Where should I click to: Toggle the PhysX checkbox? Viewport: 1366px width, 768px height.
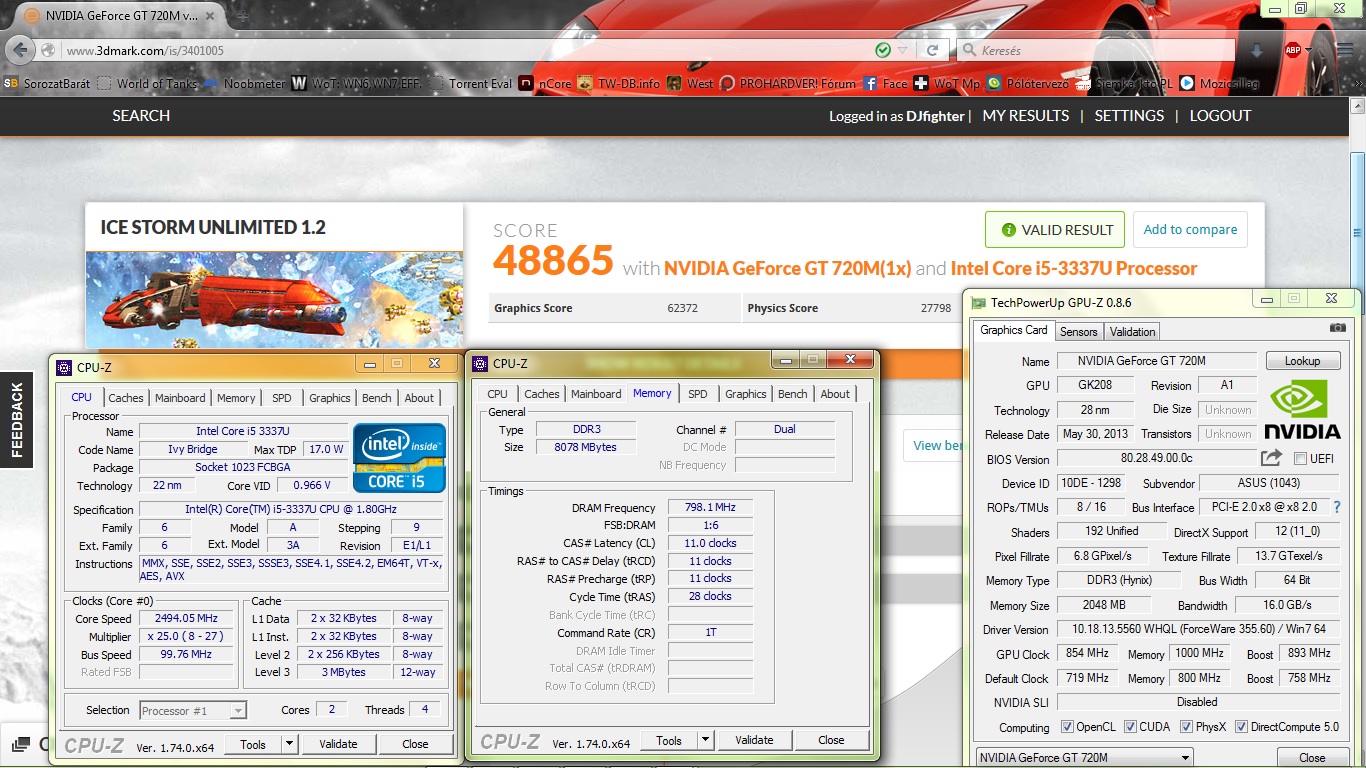coord(1186,726)
